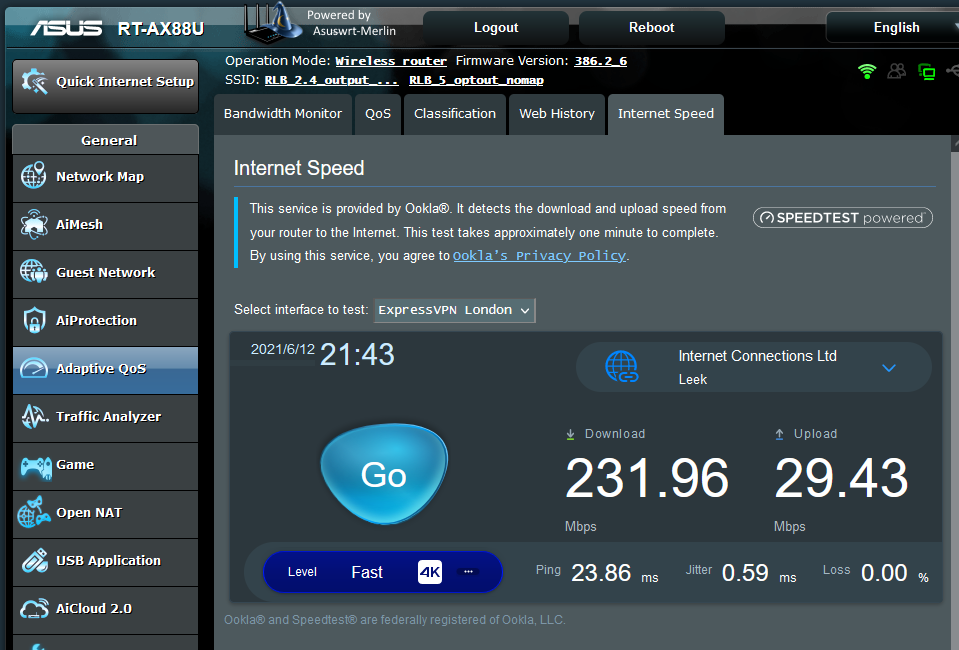The width and height of the screenshot is (959, 650).
Task: Open the Classification tab
Action: coord(455,114)
